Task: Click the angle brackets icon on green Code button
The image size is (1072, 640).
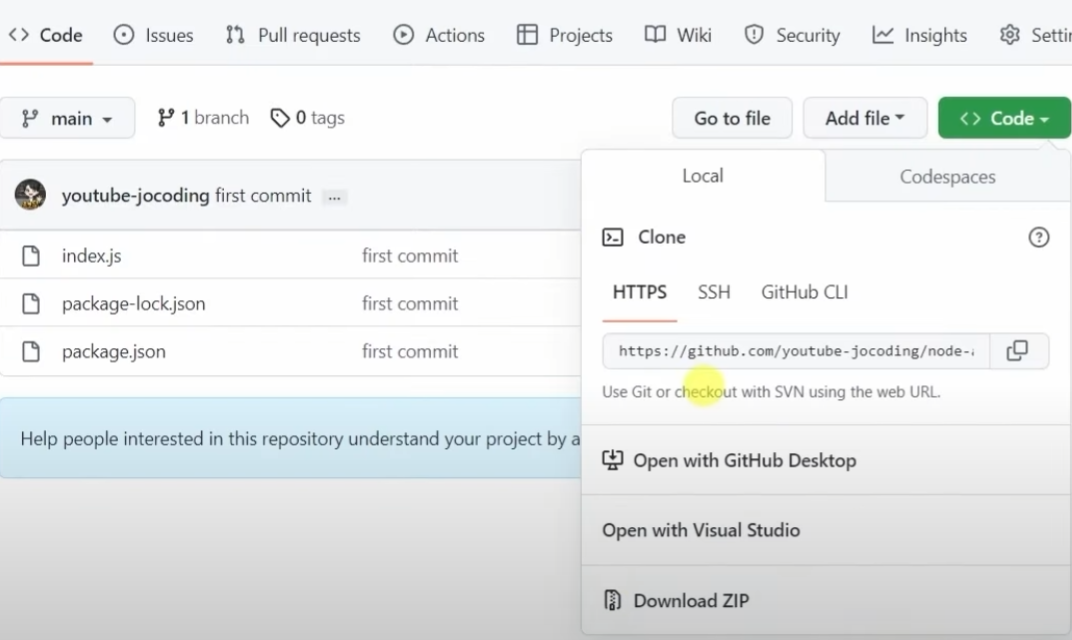Action: tap(970, 118)
